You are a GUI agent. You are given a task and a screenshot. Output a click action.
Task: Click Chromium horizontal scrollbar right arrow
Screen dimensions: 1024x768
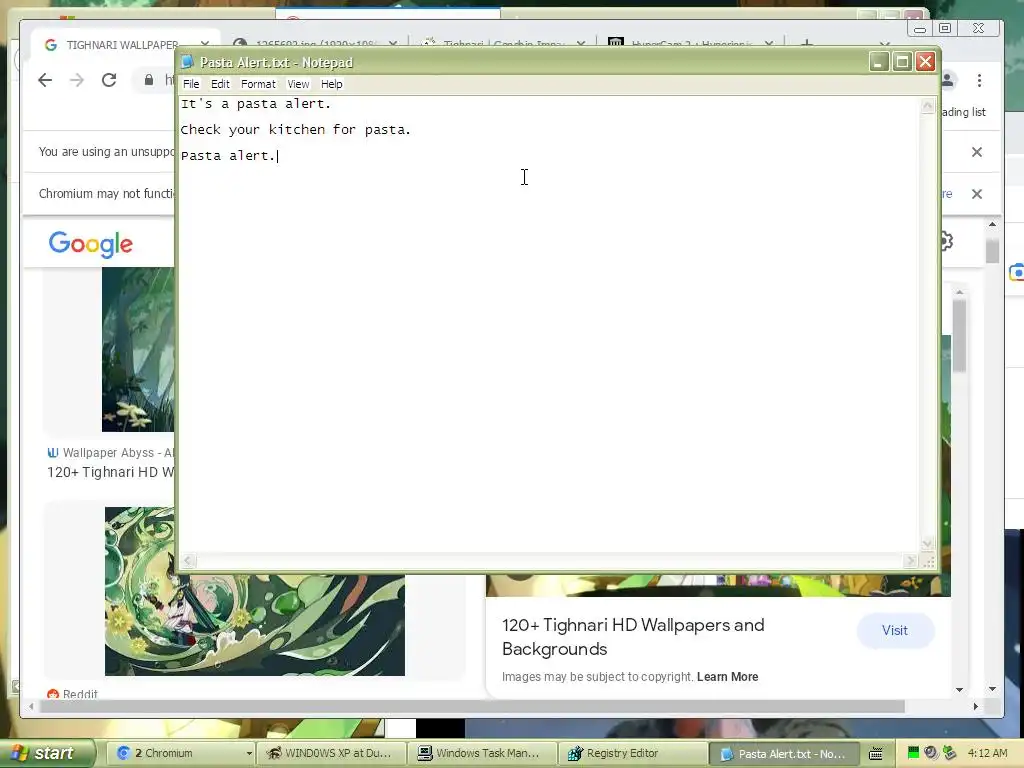(x=976, y=706)
